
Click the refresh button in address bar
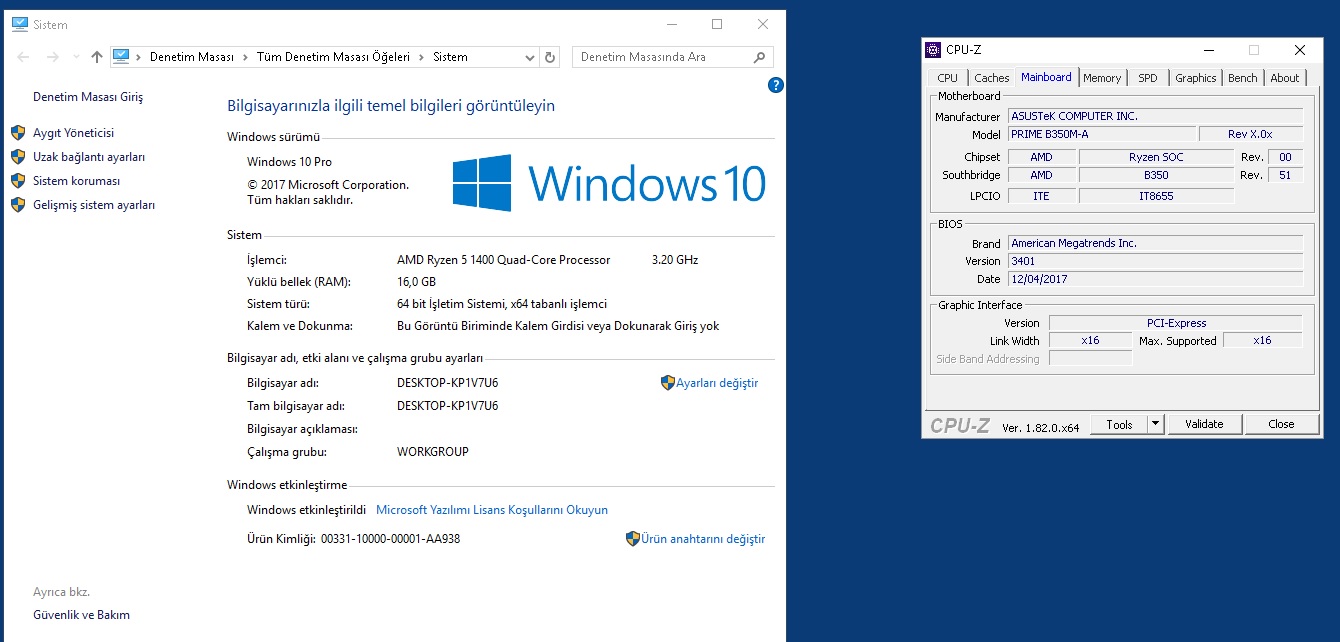[x=549, y=58]
